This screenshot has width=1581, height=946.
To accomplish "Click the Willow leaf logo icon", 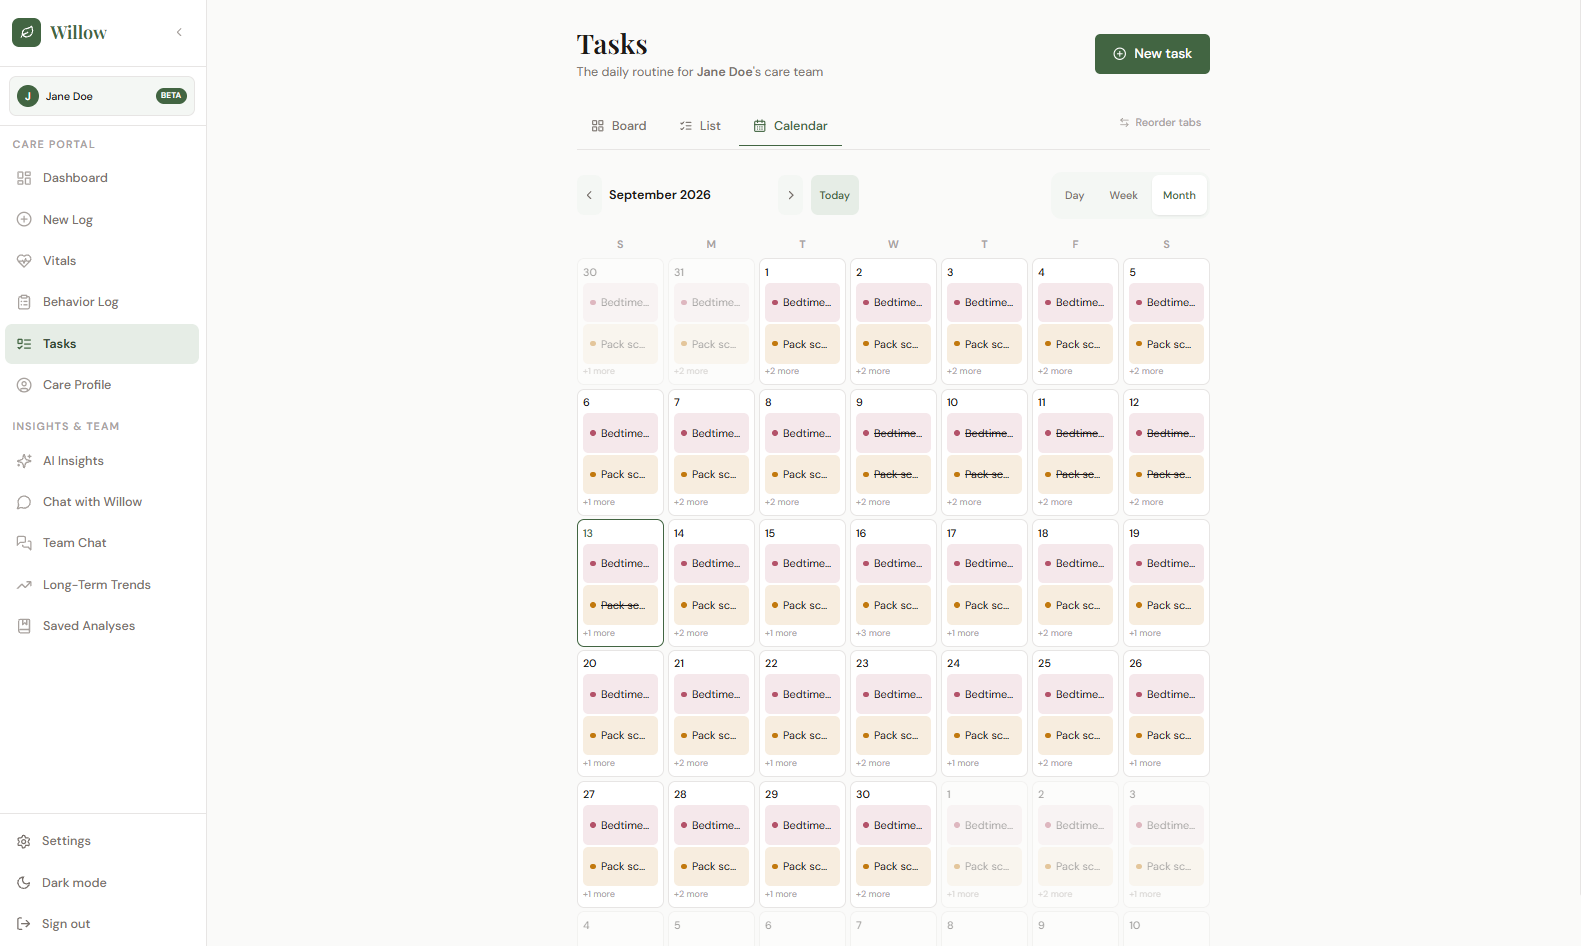I will coord(27,32).
